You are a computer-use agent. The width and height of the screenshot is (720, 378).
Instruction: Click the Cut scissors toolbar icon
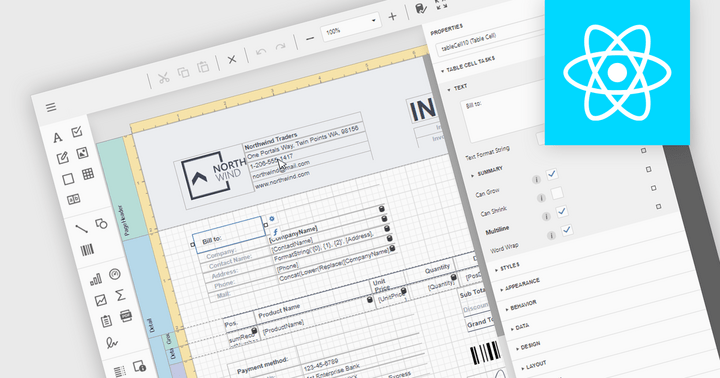(x=163, y=78)
